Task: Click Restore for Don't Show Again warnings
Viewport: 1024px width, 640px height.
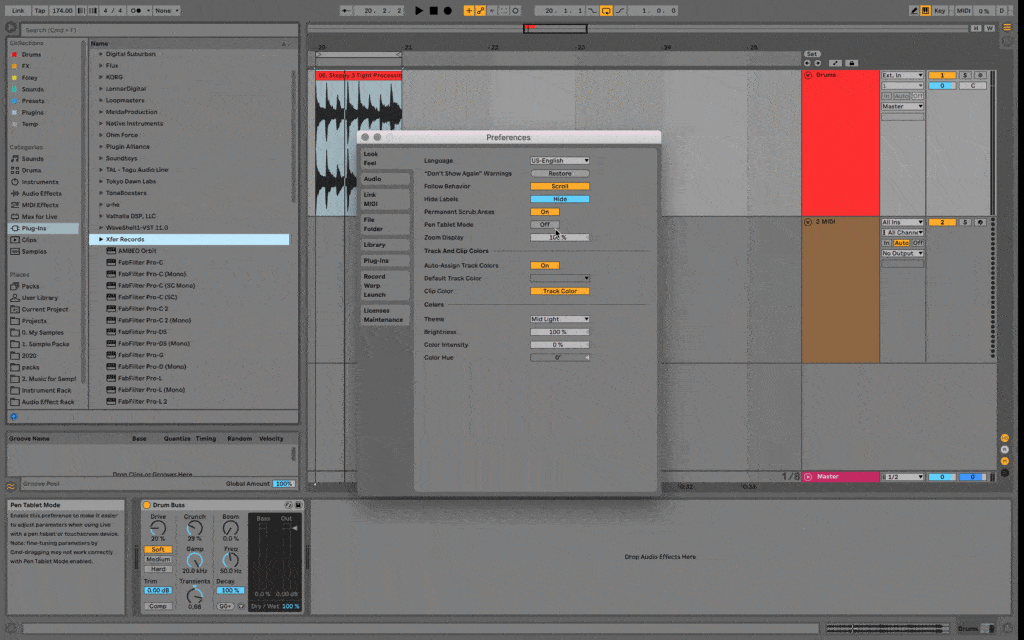Action: click(x=560, y=174)
